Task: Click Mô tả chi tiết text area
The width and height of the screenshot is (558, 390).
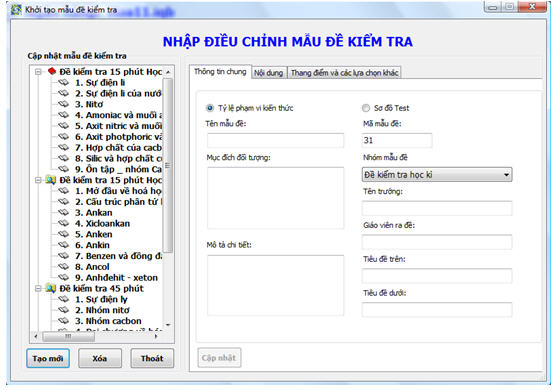Action: tap(275, 285)
